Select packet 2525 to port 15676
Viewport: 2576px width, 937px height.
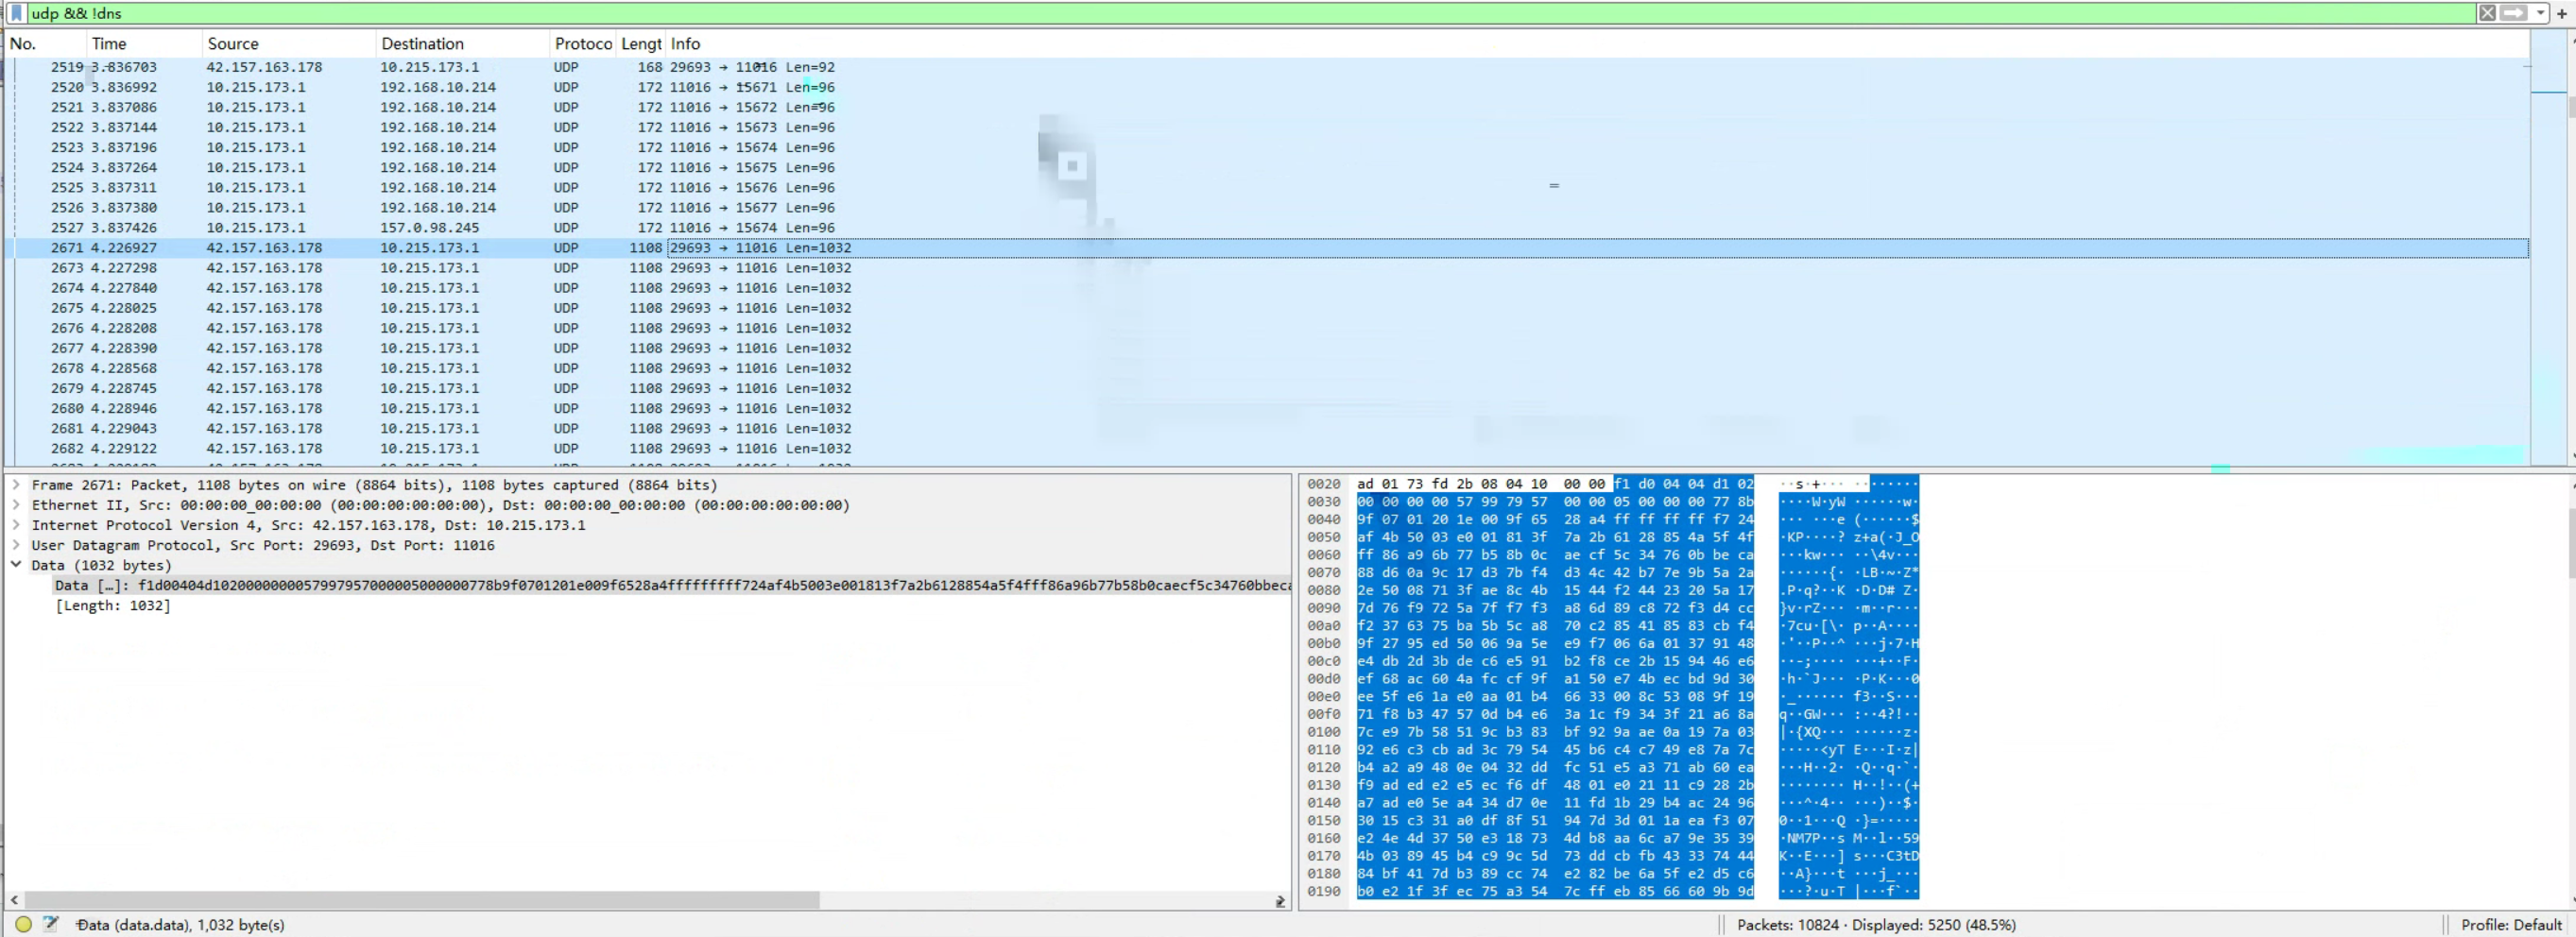click(x=1266, y=187)
